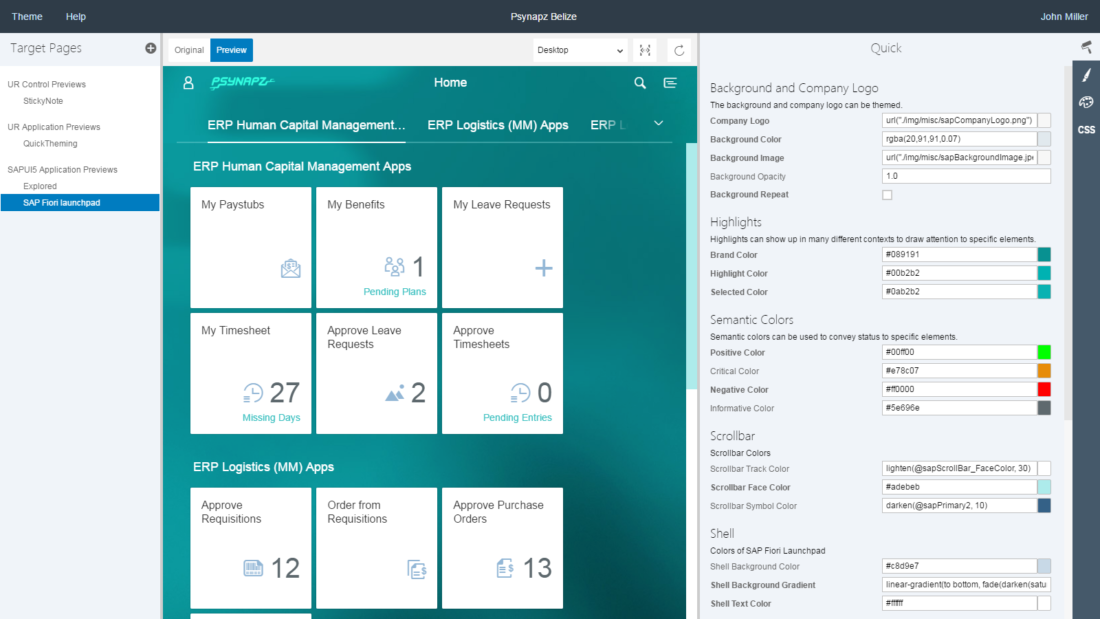
Task: Click Pending Plans link on My Benefits
Action: click(x=394, y=292)
